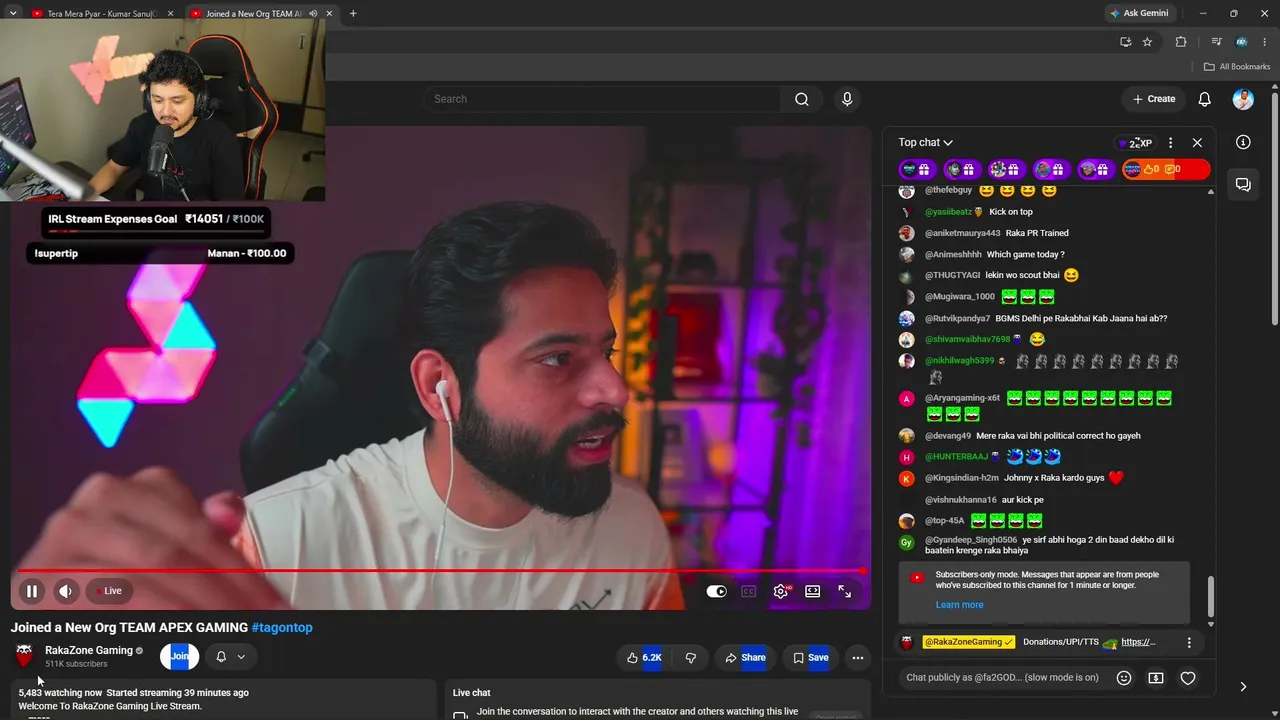1280x720 pixels.
Task: Open Chrome extensions puzzle icon
Action: [x=1181, y=42]
